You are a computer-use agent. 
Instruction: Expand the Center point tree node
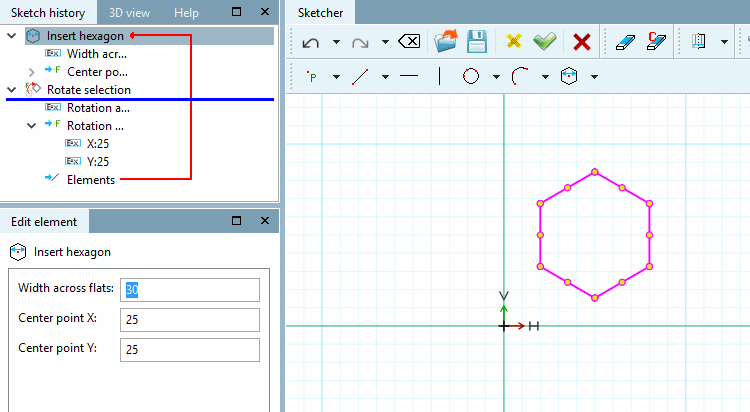[x=32, y=72]
